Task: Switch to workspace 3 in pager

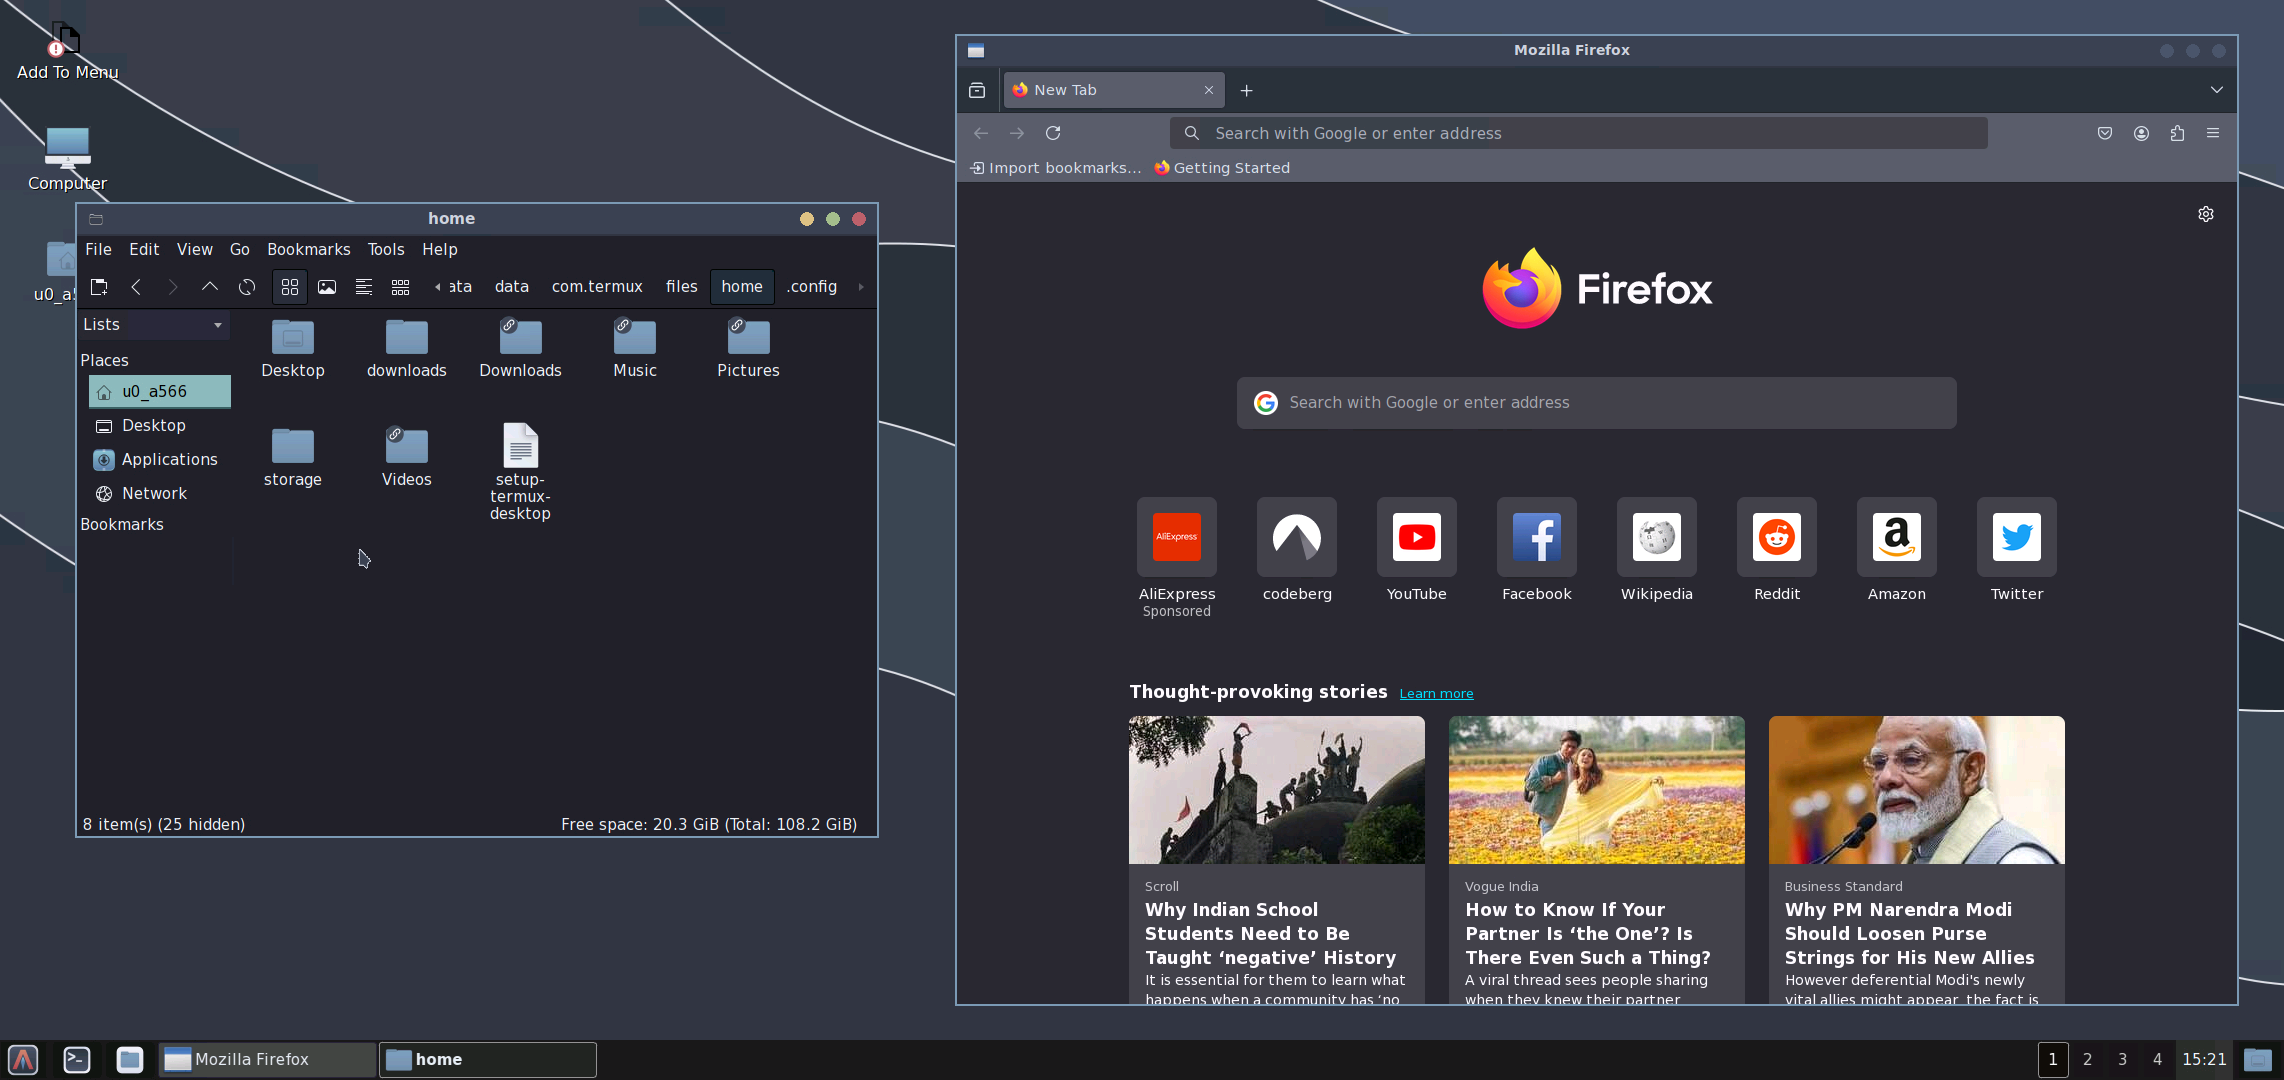Action: (2122, 1059)
